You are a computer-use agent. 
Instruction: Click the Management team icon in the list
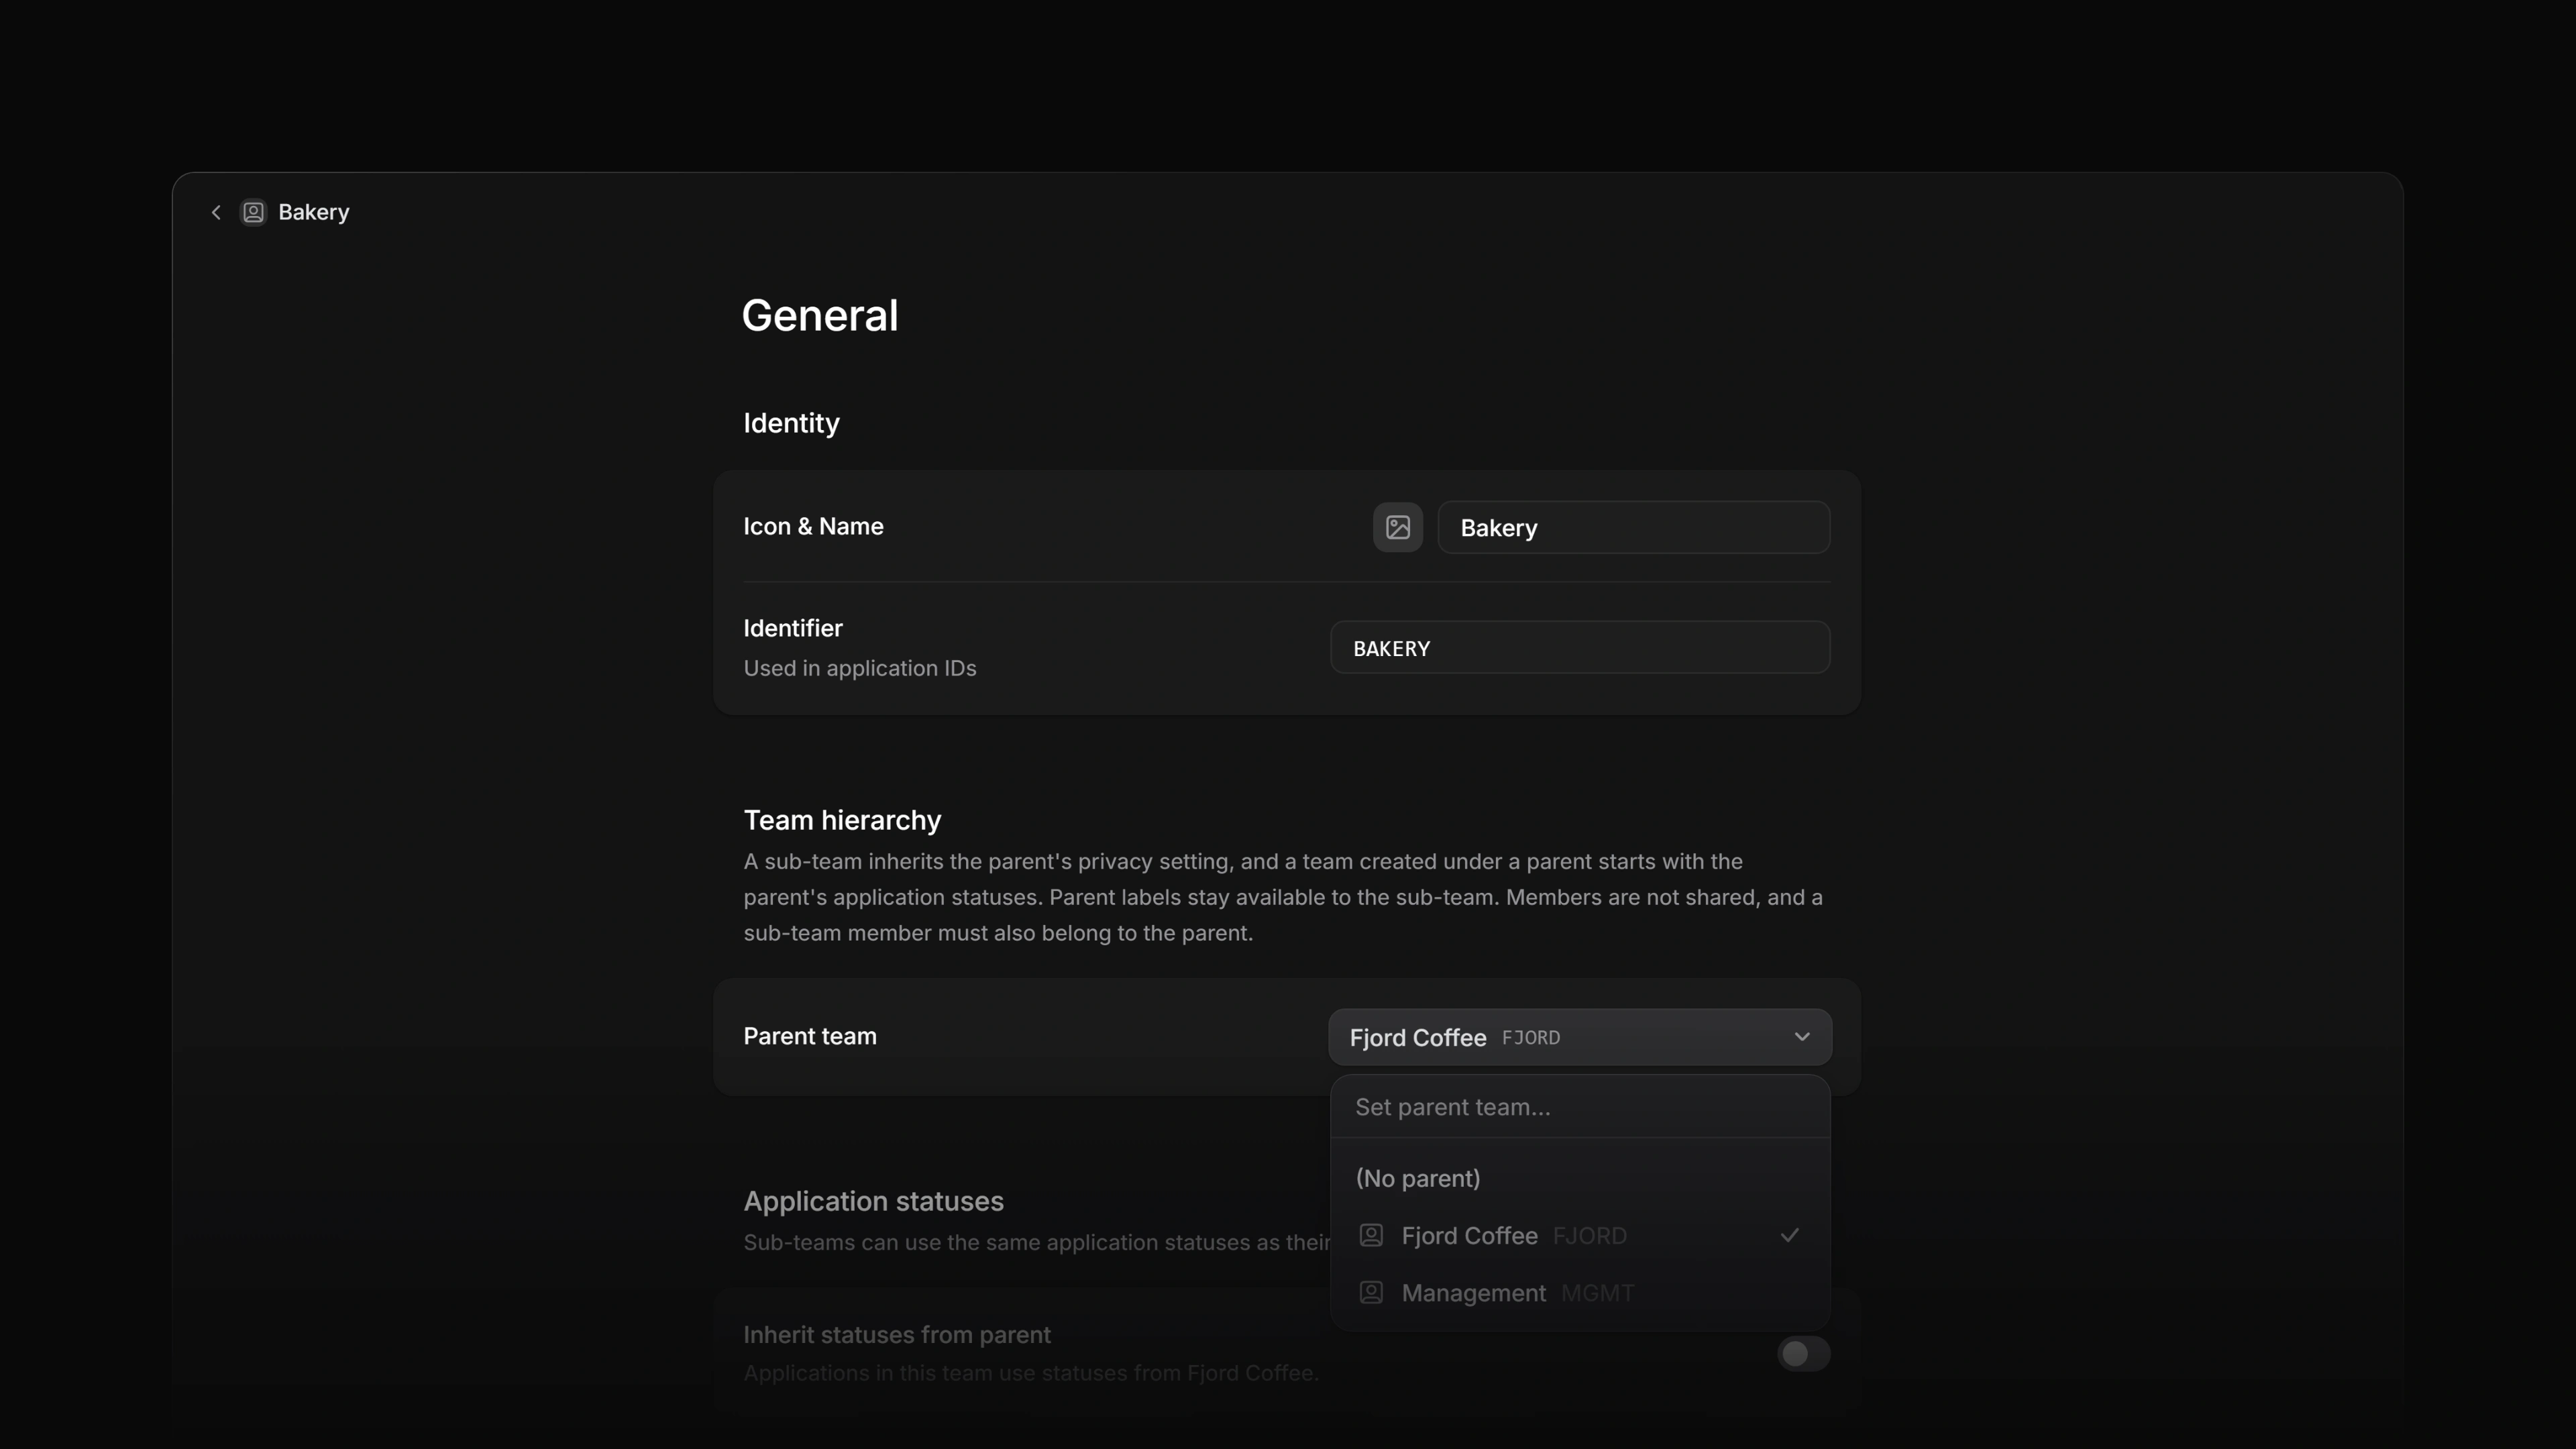1371,1292
